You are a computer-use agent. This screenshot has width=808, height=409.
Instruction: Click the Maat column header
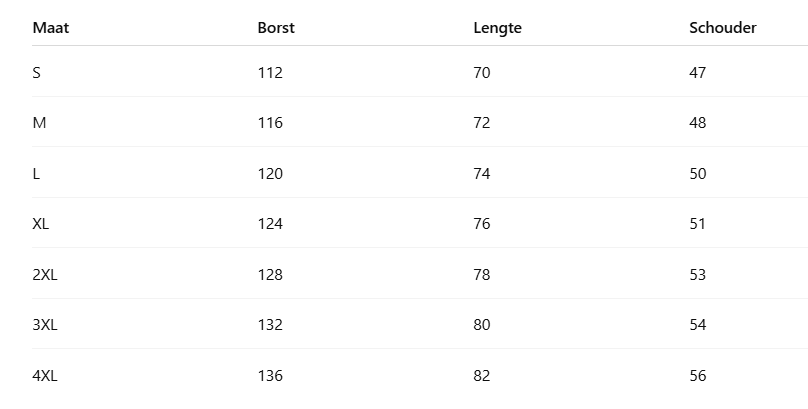coord(51,28)
